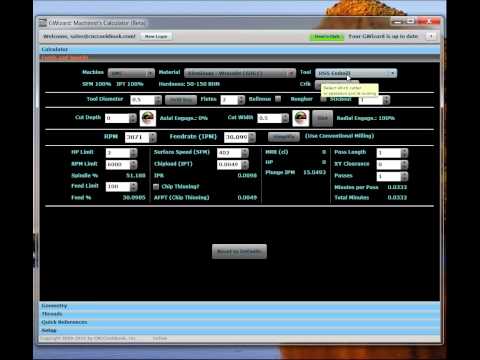Click the gauge icon beside Cut Width
Viewport: 480px width, 360px height.
tap(301, 118)
